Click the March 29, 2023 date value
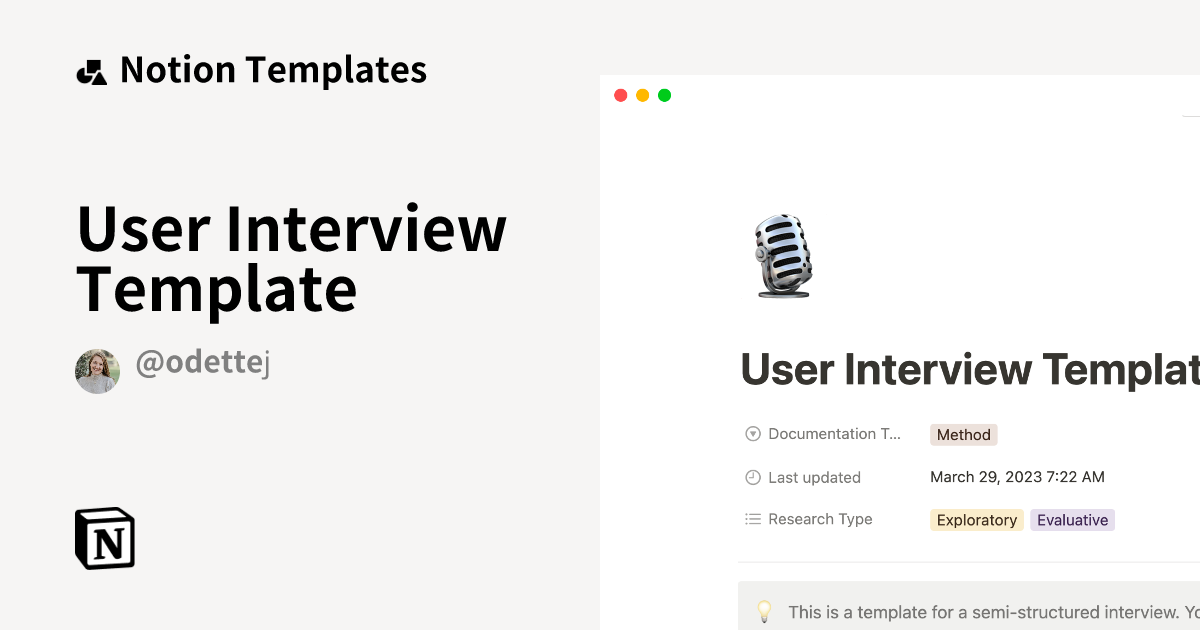Image resolution: width=1200 pixels, height=630 pixels. pyautogui.click(x=1017, y=477)
